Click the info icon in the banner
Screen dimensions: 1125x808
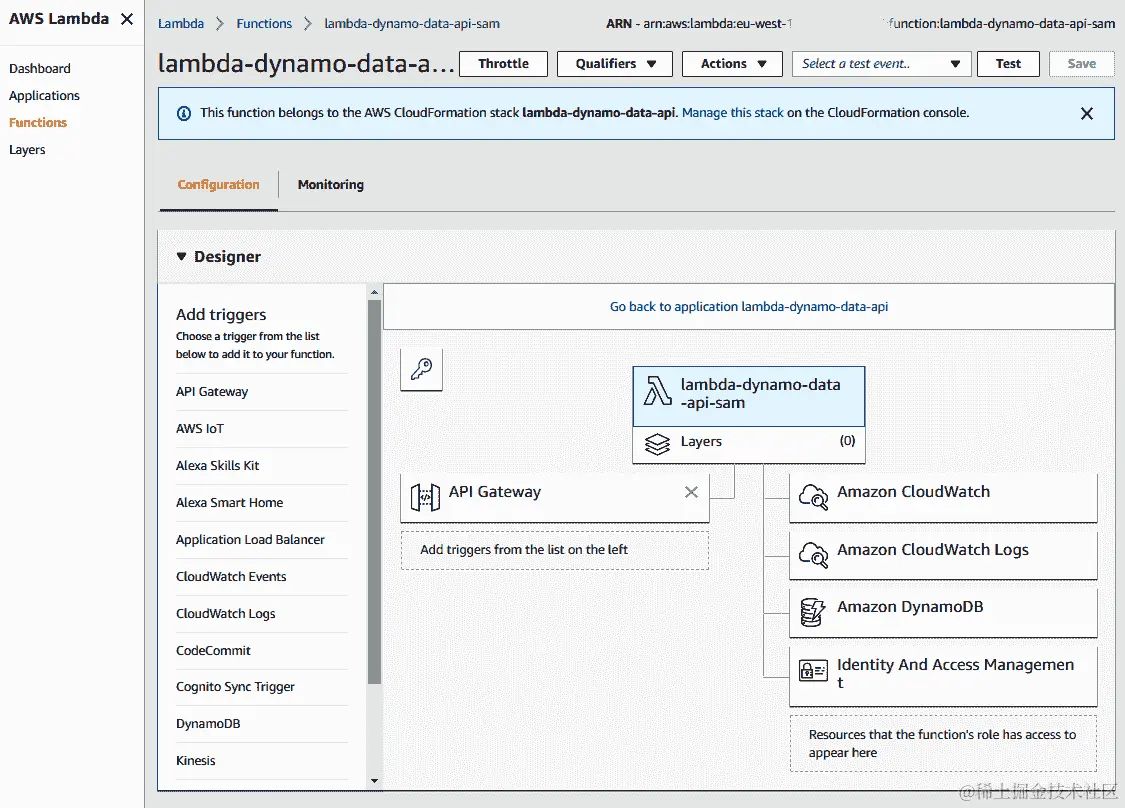184,113
